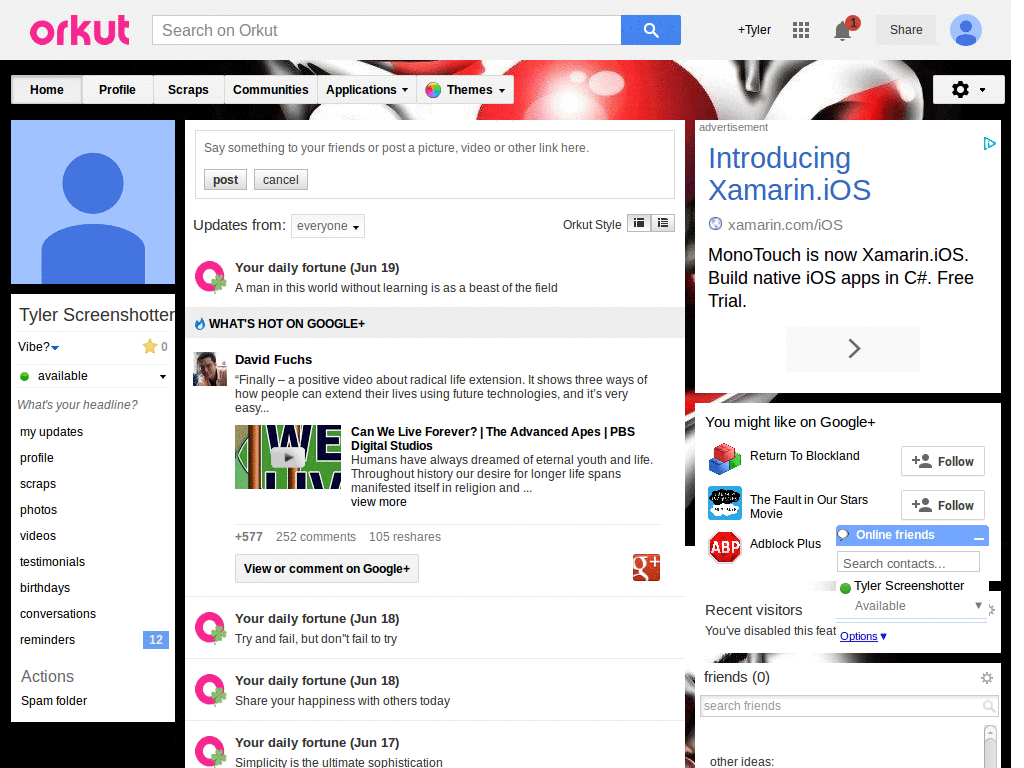Click the Orkut logo
The image size is (1024, 768).
80,31
